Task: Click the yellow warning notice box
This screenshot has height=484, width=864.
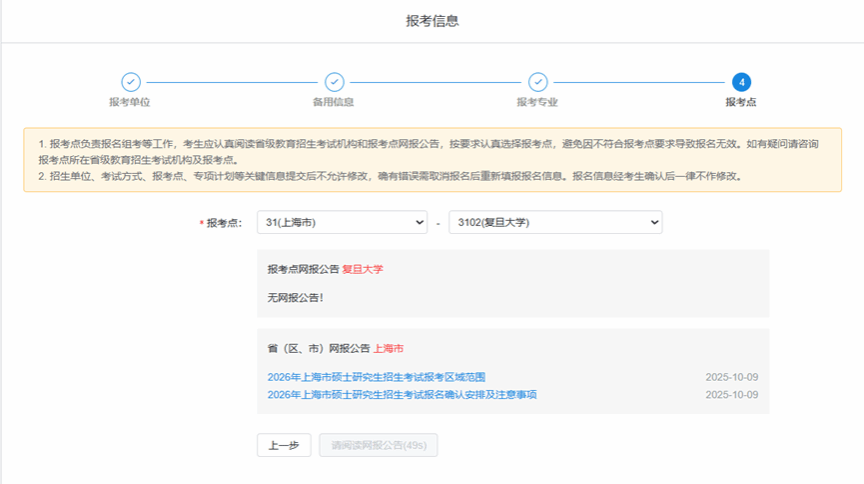Action: (432, 159)
